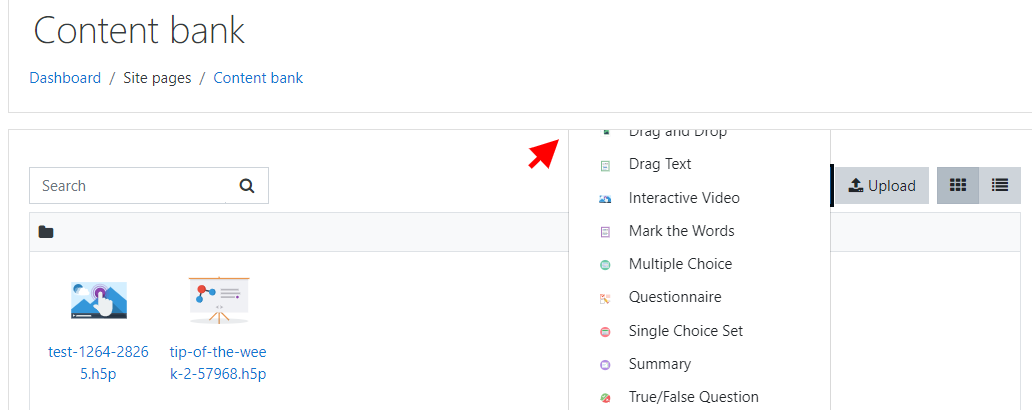Click the Questionnaire icon

[x=606, y=299]
